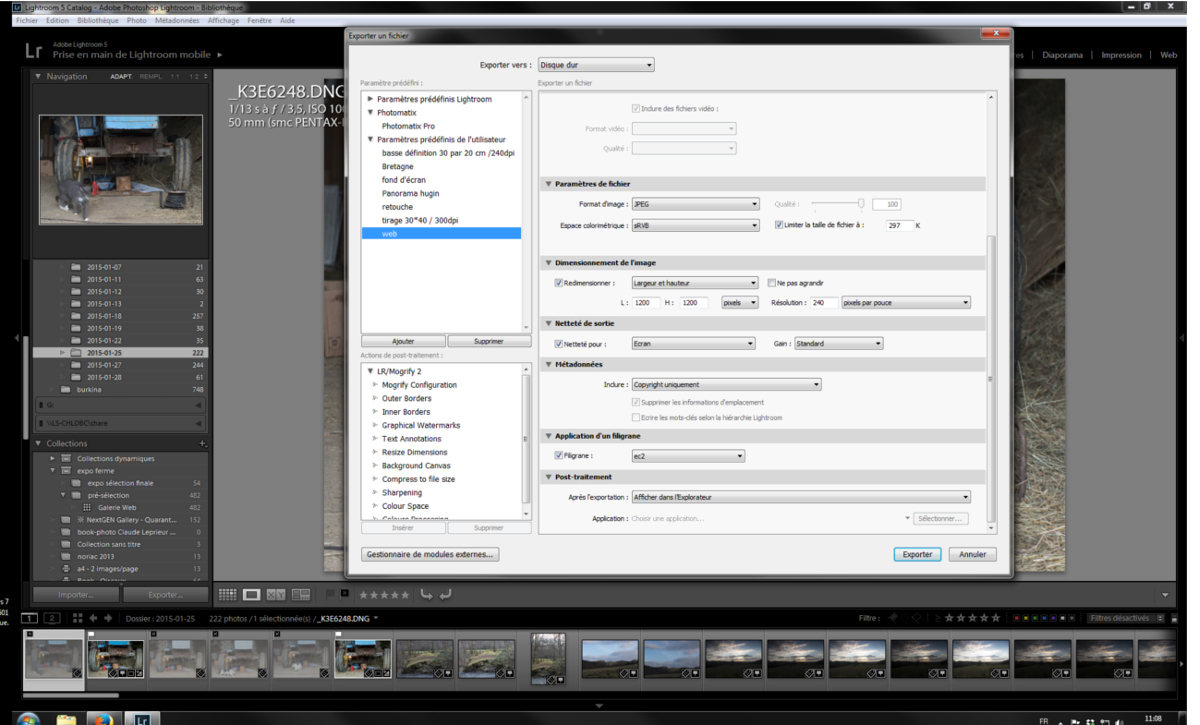
Task: Switch to Grid view icon in toolbar
Action: pos(227,595)
